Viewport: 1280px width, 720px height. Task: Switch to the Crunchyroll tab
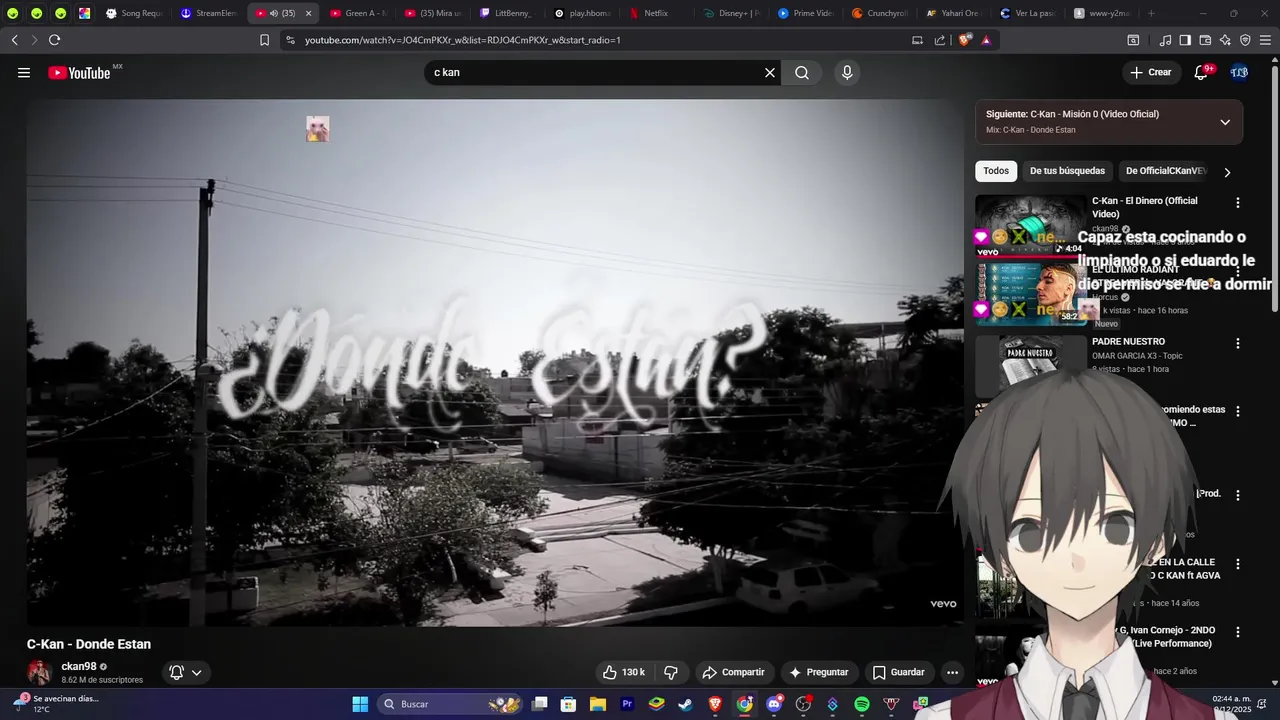[879, 13]
